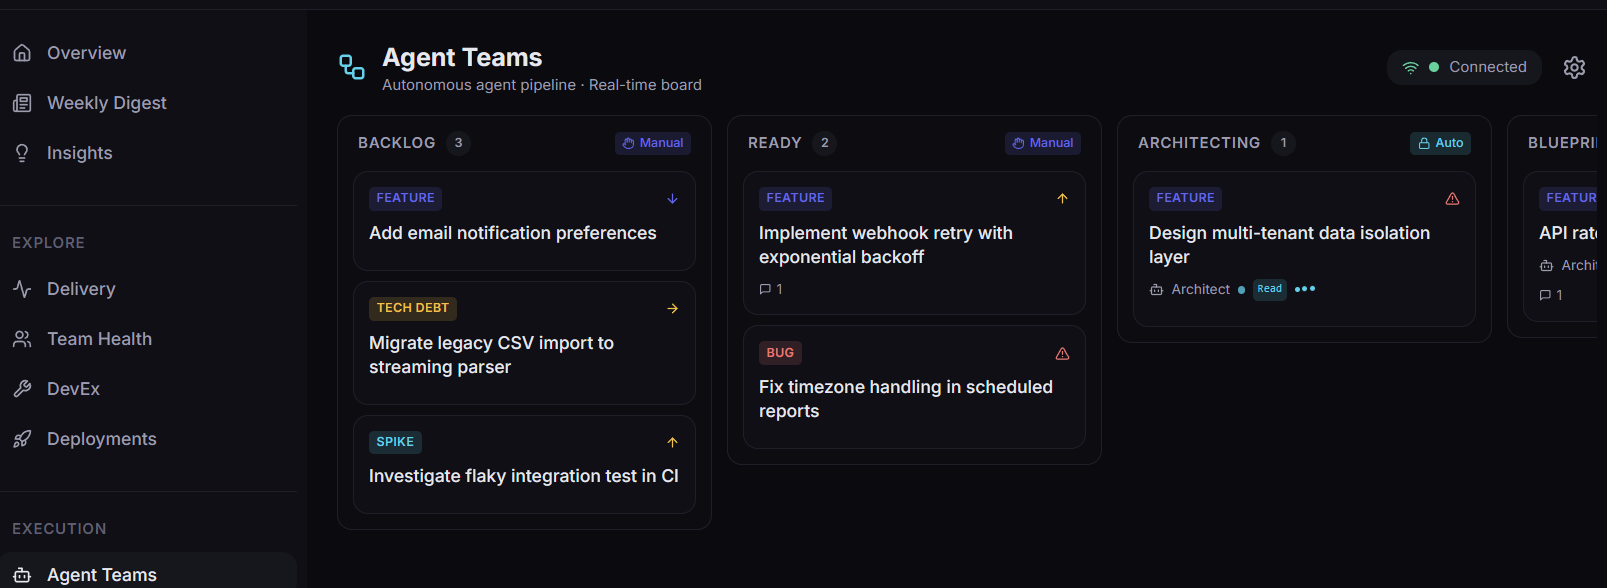Click the Agent Teams header pipeline icon

(352, 67)
